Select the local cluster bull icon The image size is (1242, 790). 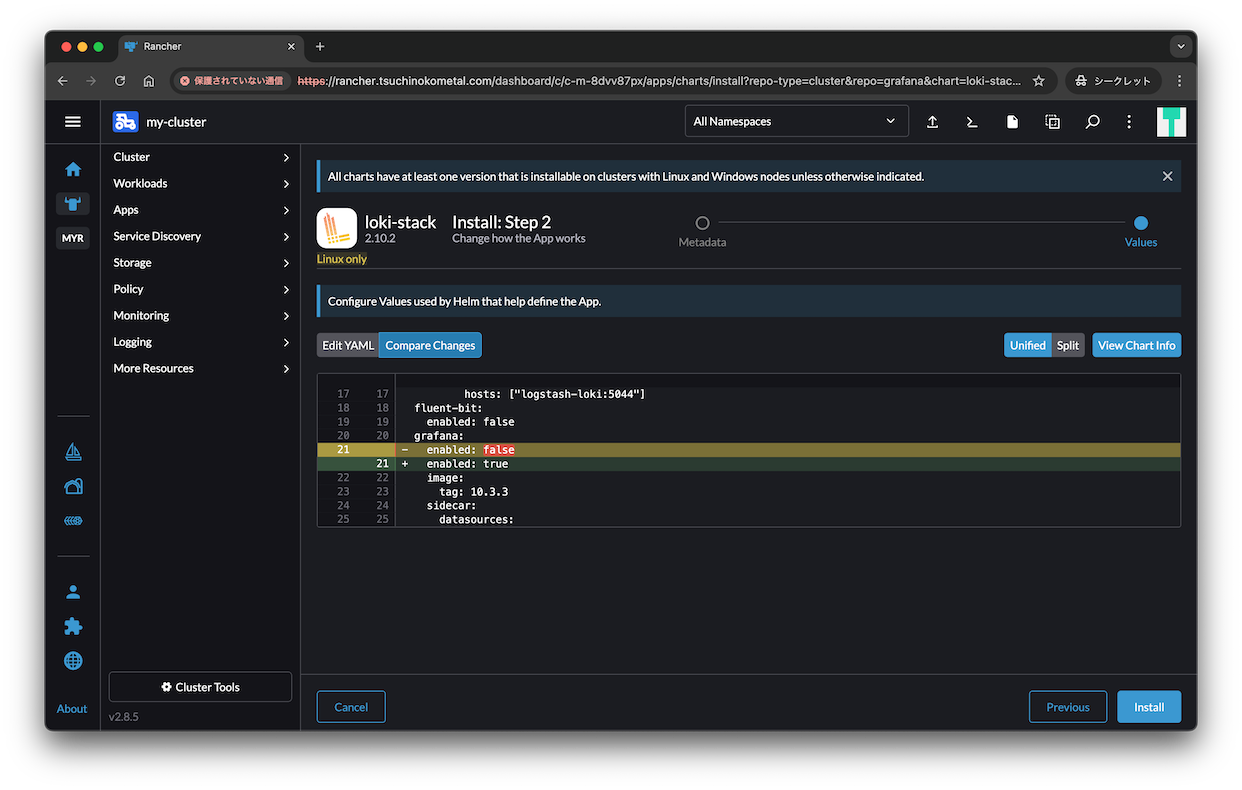point(73,204)
